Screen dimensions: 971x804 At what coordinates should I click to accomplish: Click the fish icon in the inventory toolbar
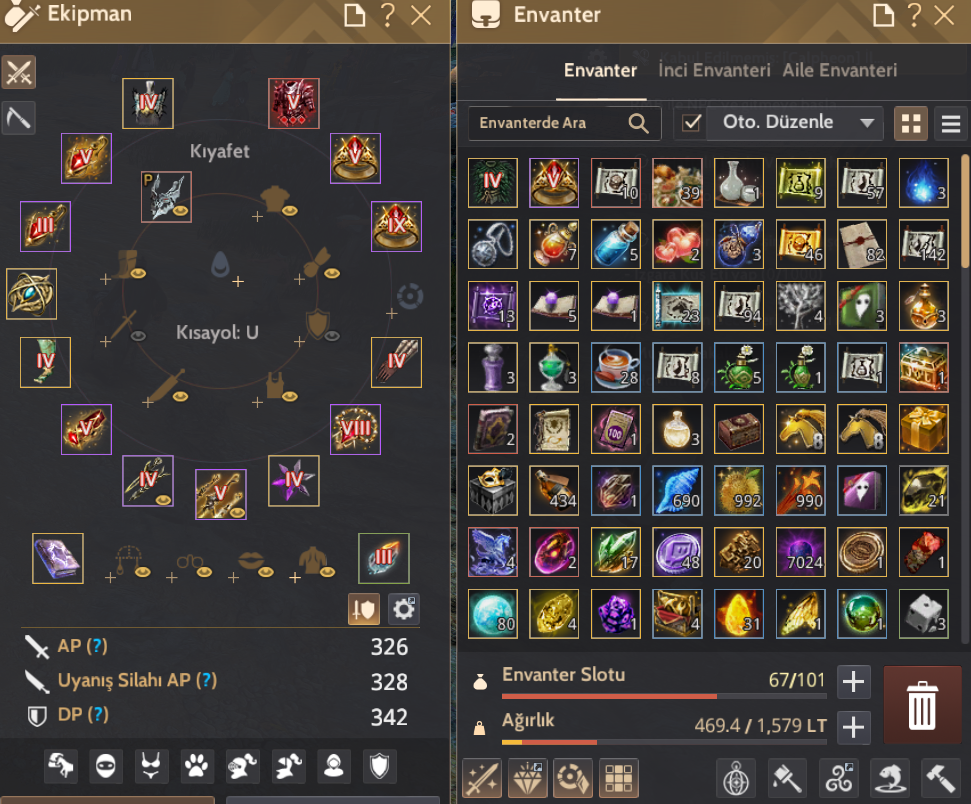[x=889, y=777]
